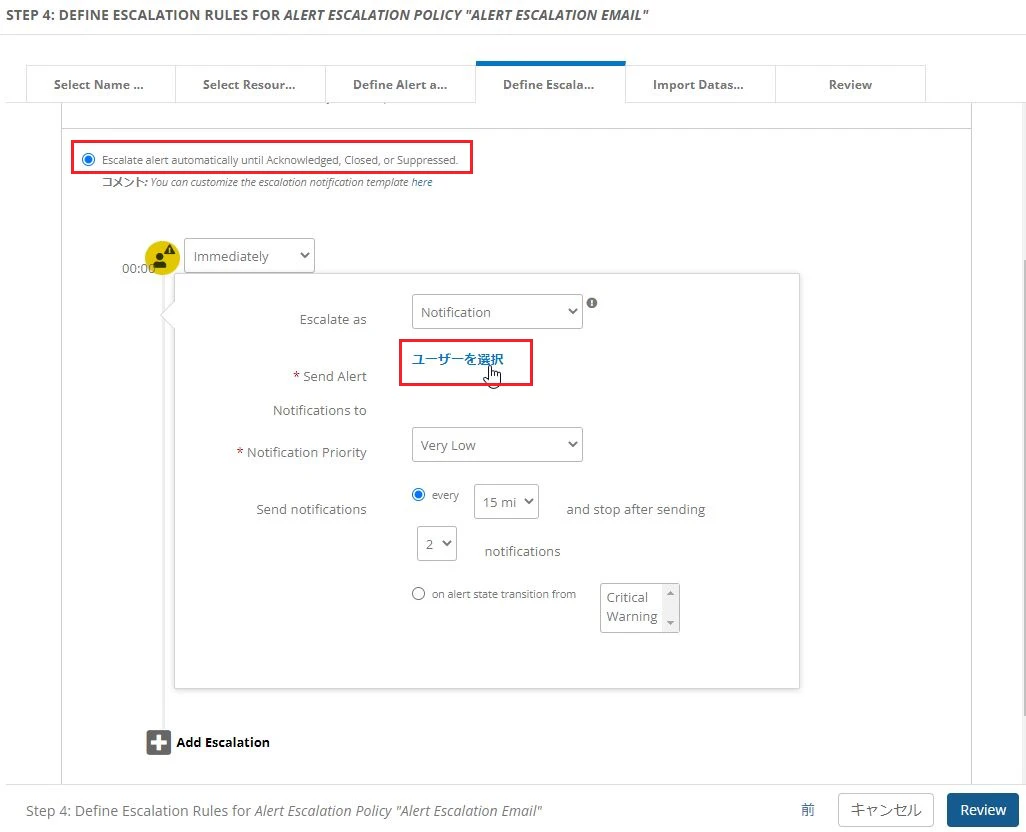Switch to the Review tab
1026x832 pixels.
[x=850, y=84]
